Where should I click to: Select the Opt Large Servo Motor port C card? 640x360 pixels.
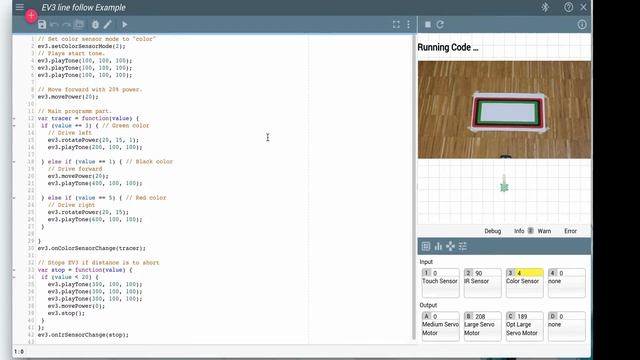pyautogui.click(x=524, y=326)
